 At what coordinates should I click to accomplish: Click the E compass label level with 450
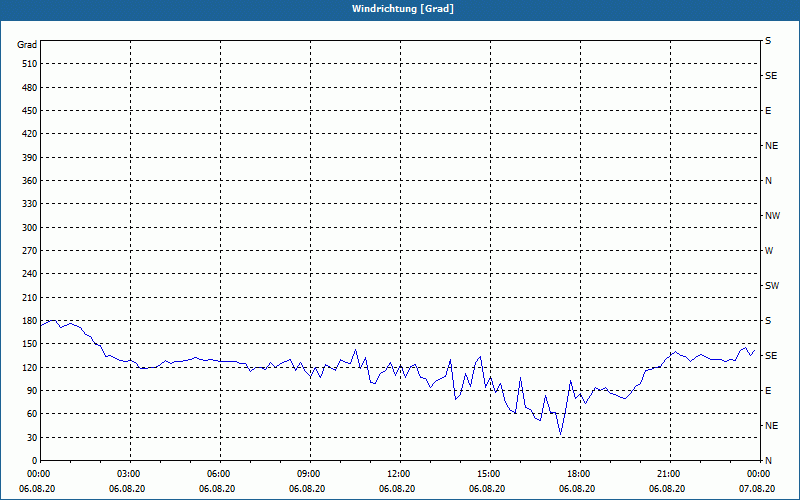[768, 111]
